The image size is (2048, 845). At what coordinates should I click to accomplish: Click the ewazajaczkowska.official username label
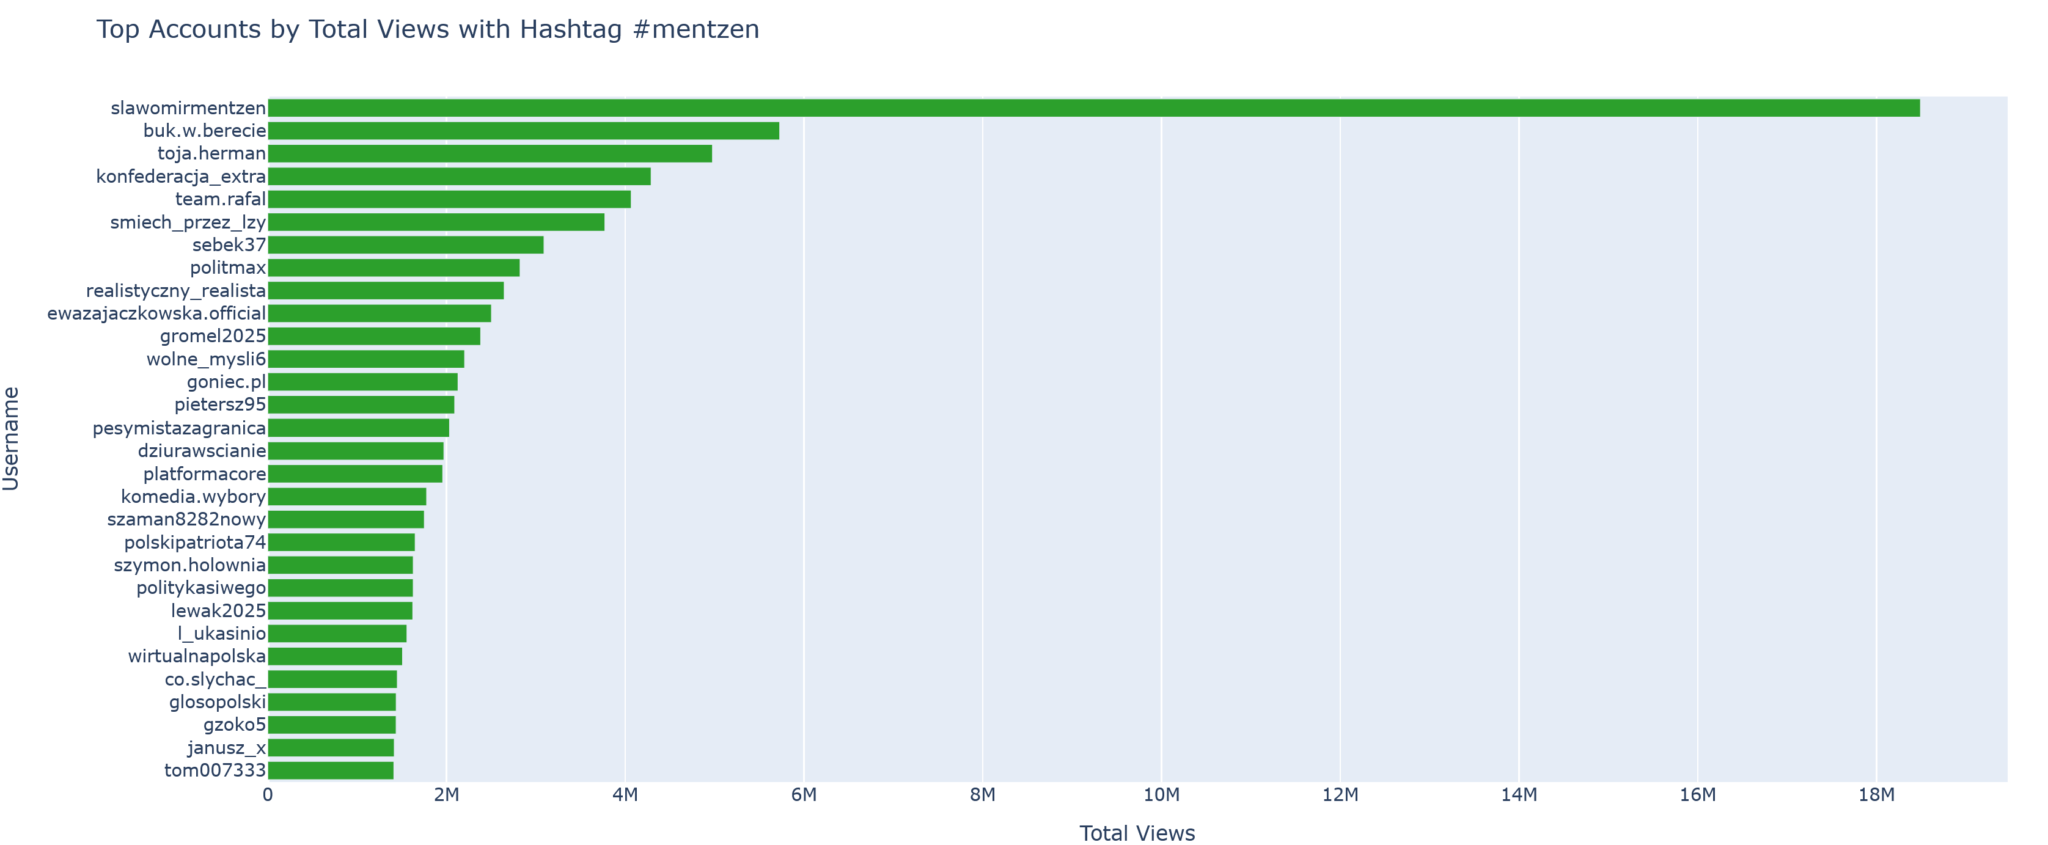[x=157, y=314]
